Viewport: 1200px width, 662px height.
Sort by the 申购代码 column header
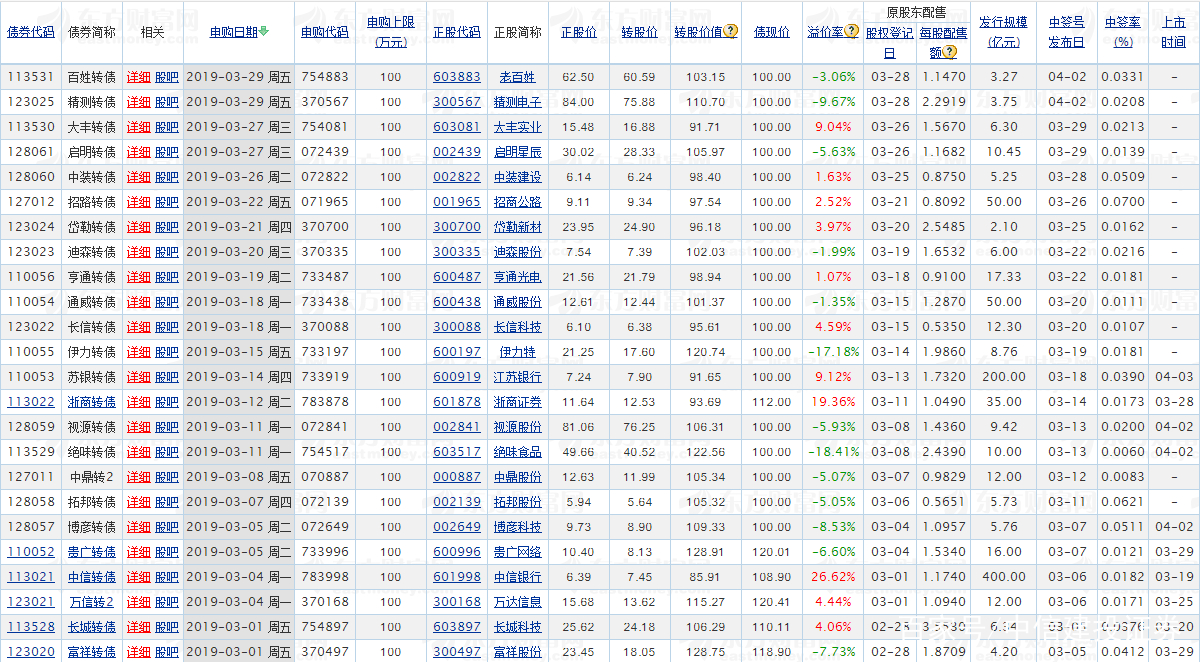[x=325, y=32]
